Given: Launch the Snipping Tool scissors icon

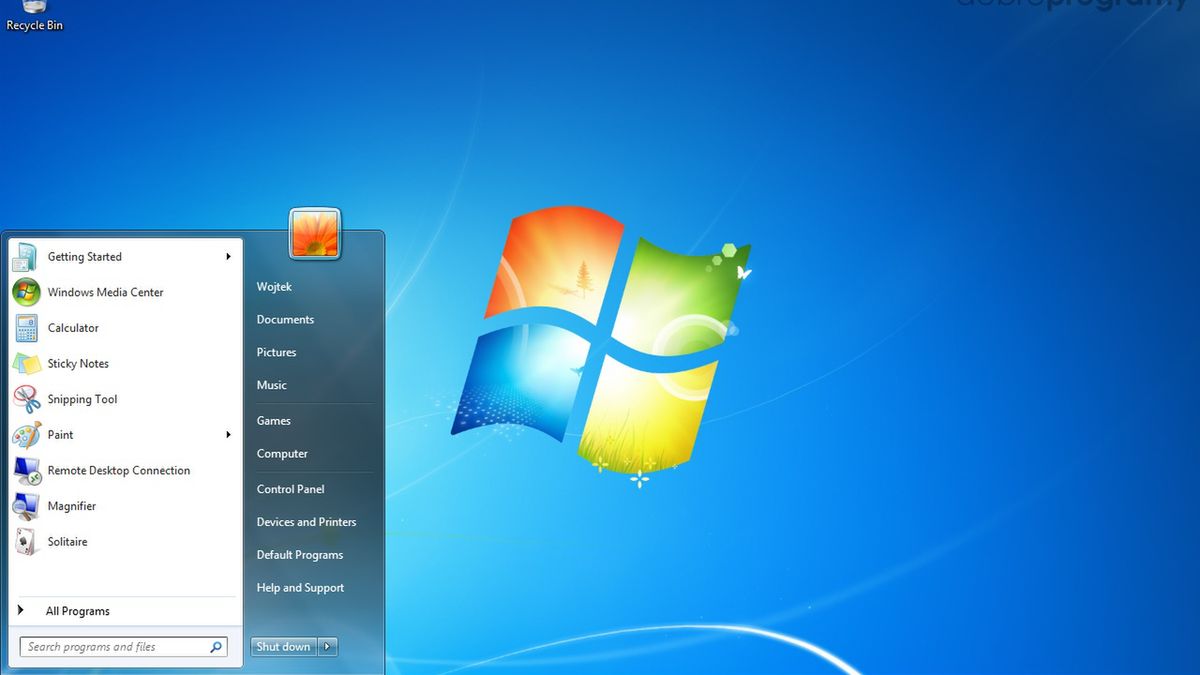Looking at the screenshot, I should [x=25, y=399].
